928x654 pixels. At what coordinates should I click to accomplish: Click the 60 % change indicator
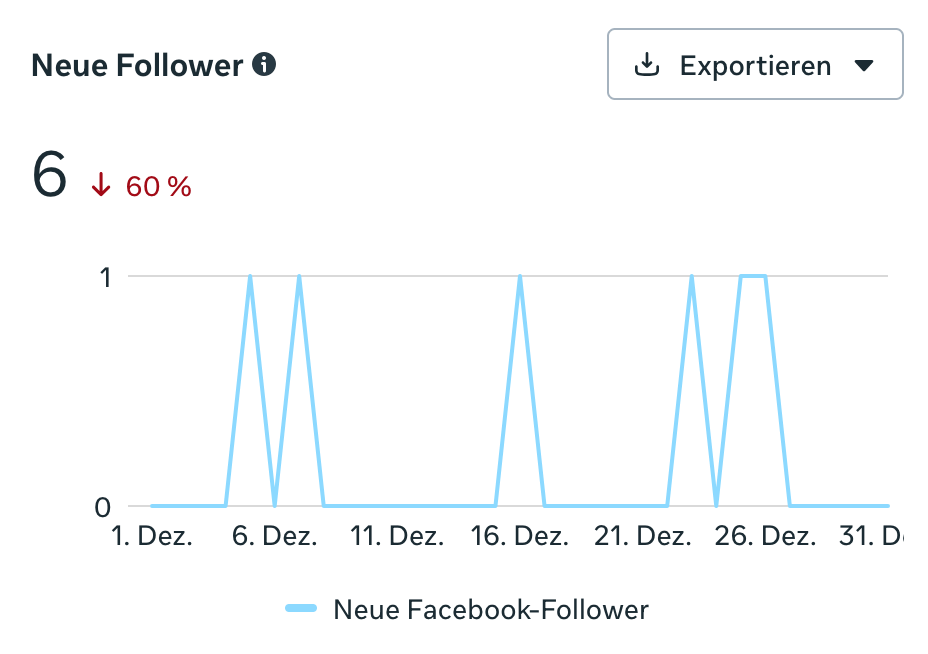tap(158, 186)
